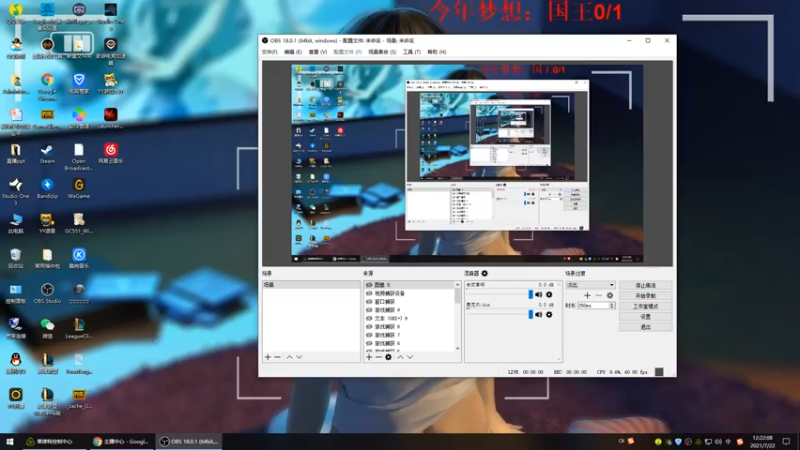
Task: Click the 退出 exit button in OBS
Action: pyautogui.click(x=645, y=327)
